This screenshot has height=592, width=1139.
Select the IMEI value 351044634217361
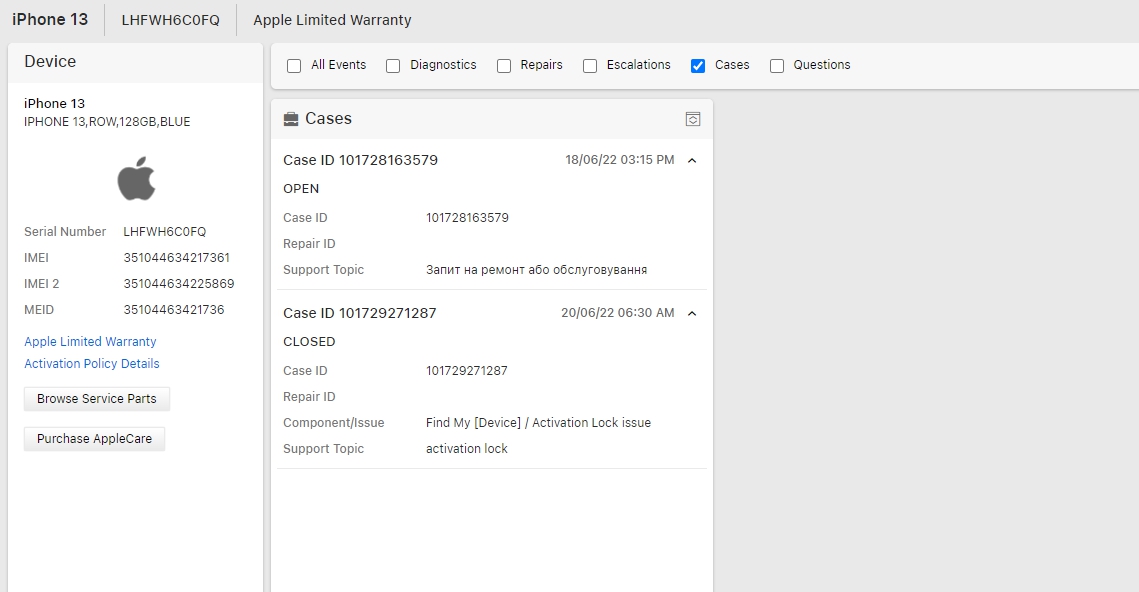tap(177, 258)
